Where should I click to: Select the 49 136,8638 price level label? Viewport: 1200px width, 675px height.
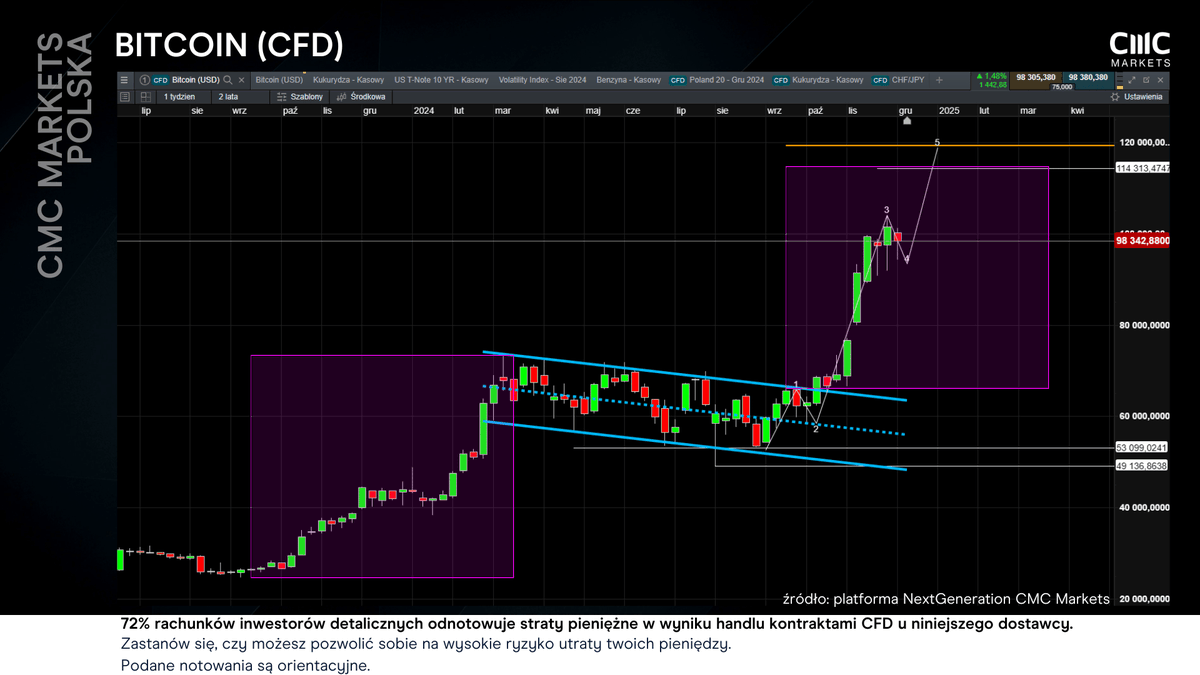coord(1141,466)
